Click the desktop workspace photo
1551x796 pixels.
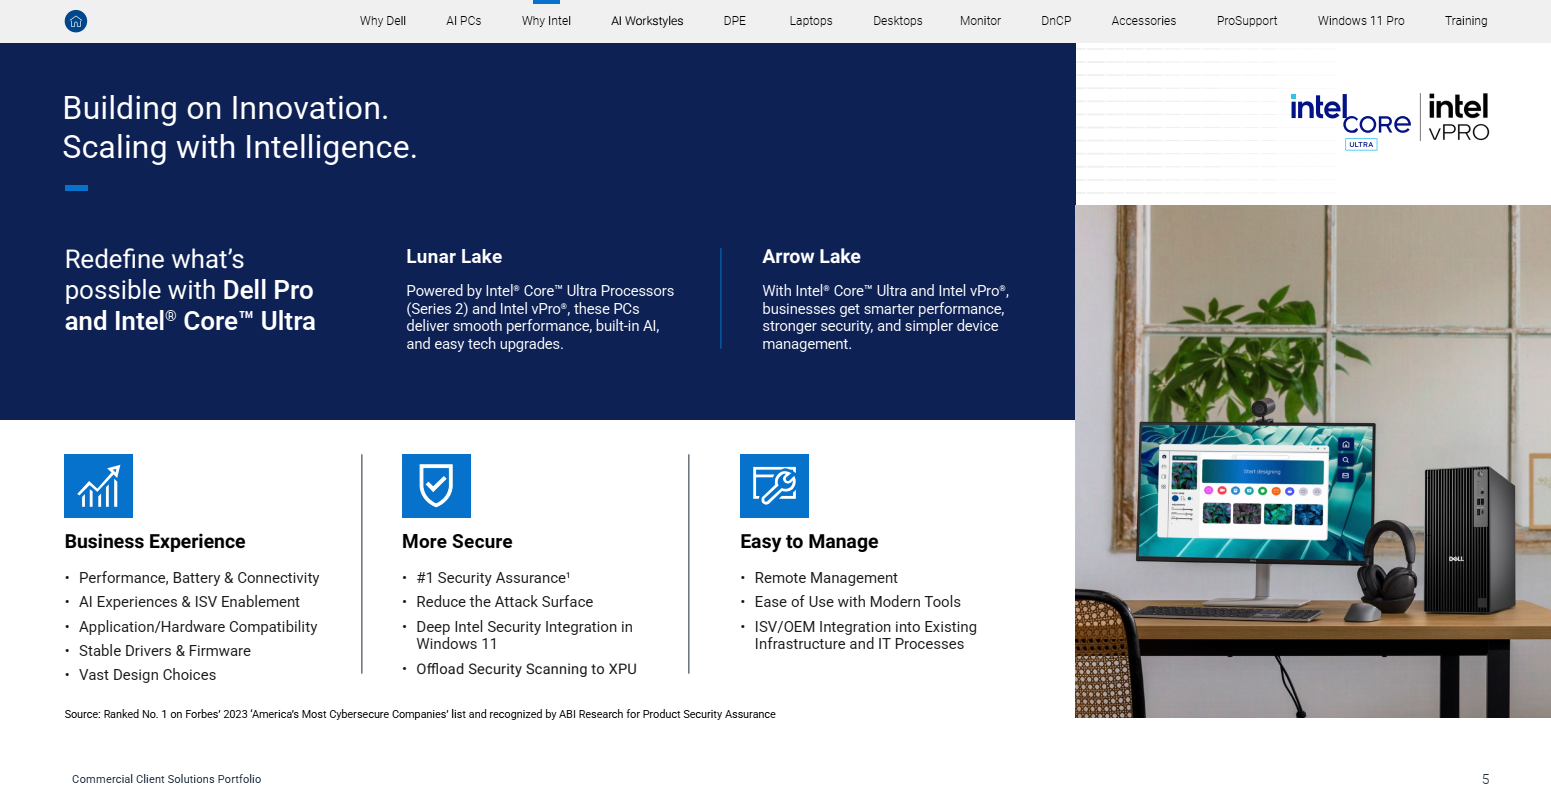1312,461
